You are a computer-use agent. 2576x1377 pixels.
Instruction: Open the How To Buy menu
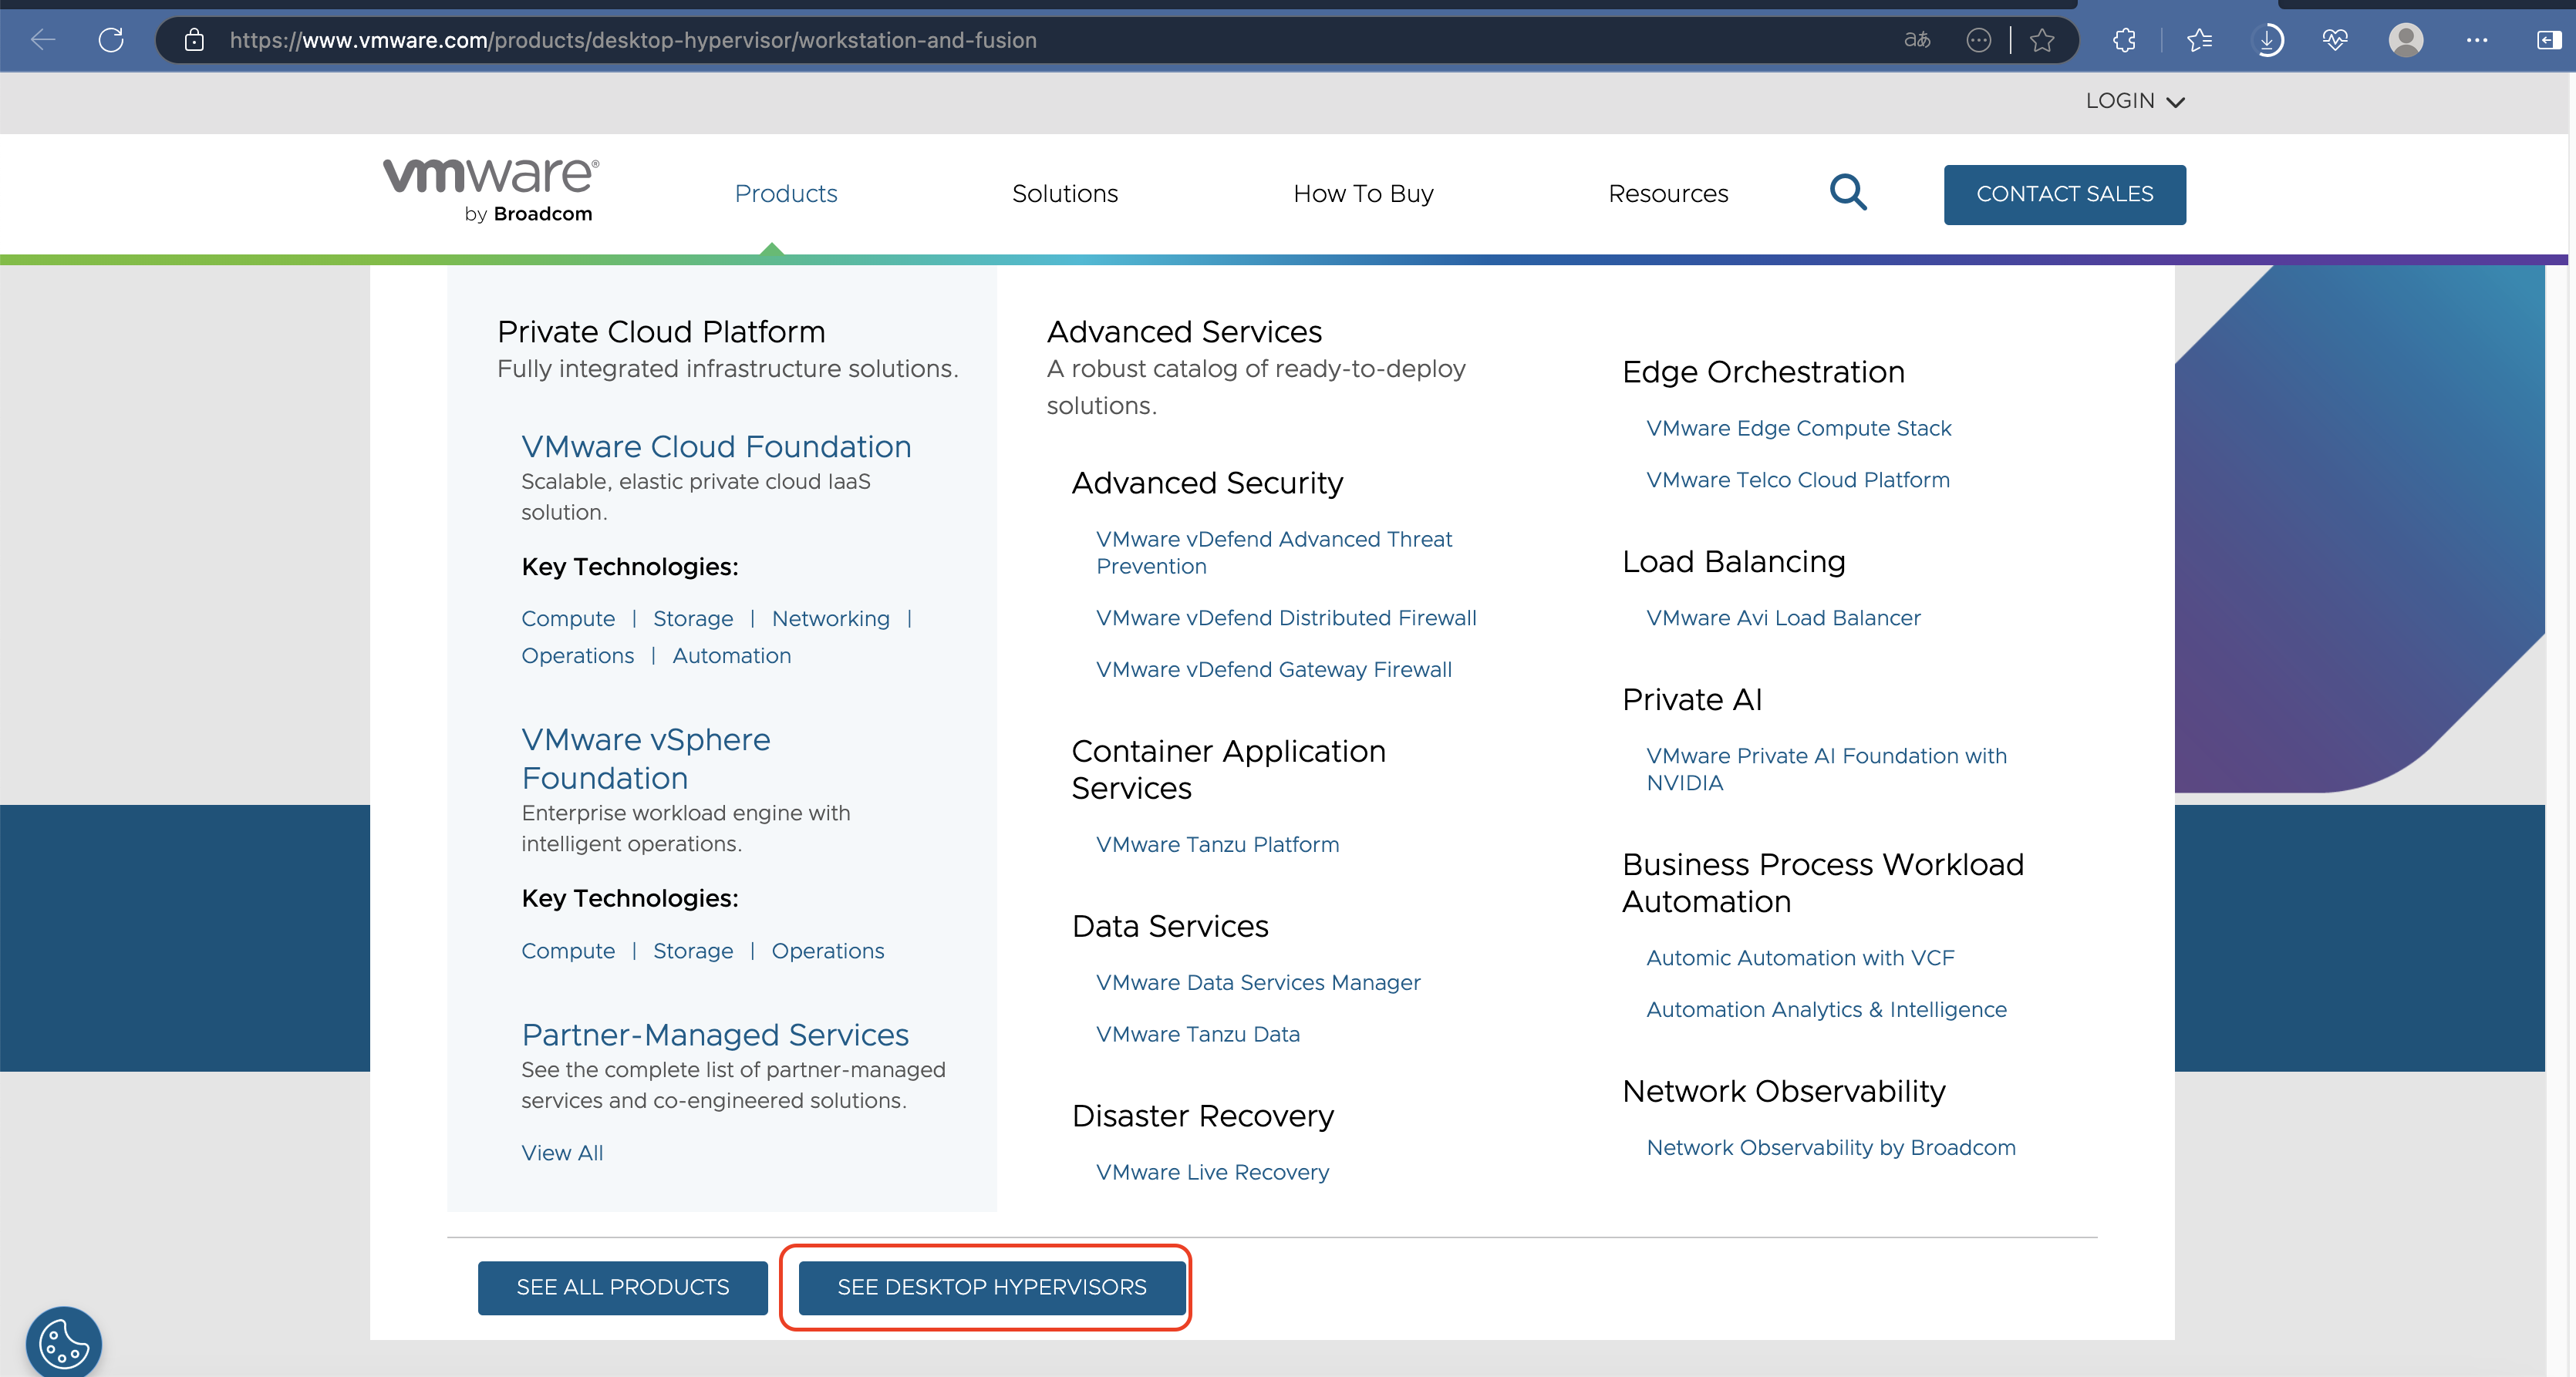(1363, 193)
